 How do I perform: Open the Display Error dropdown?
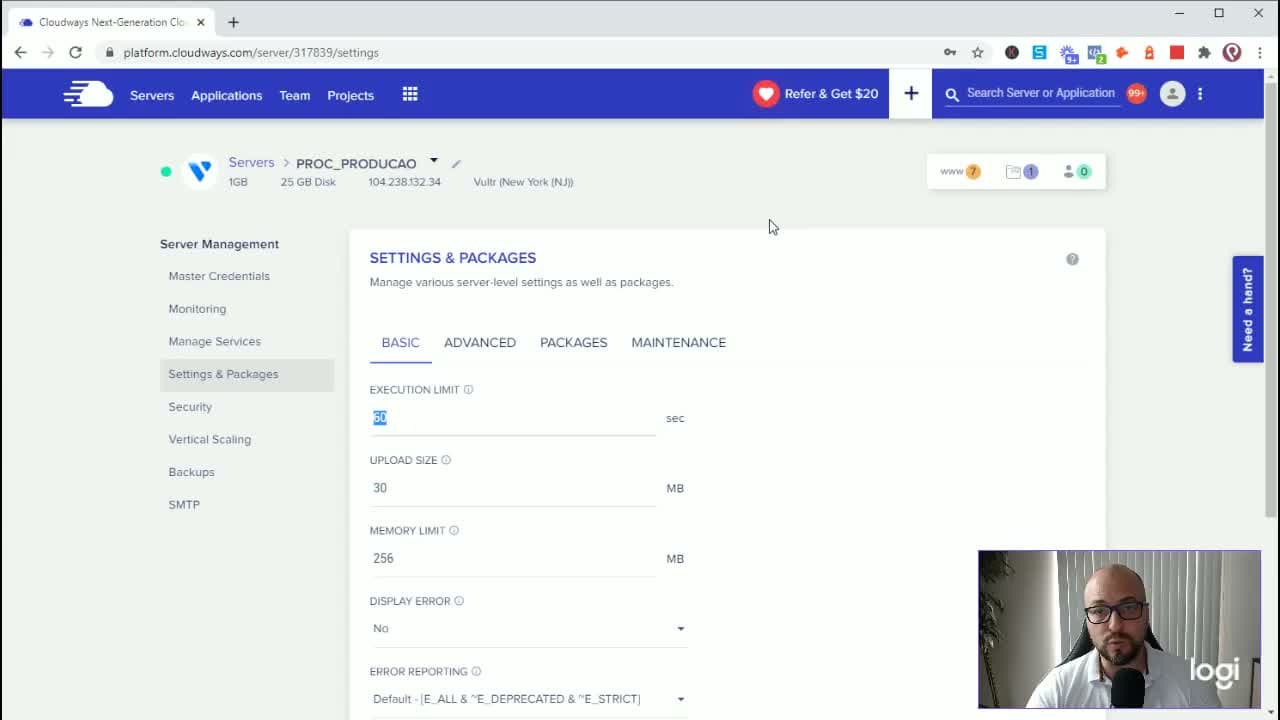point(528,629)
